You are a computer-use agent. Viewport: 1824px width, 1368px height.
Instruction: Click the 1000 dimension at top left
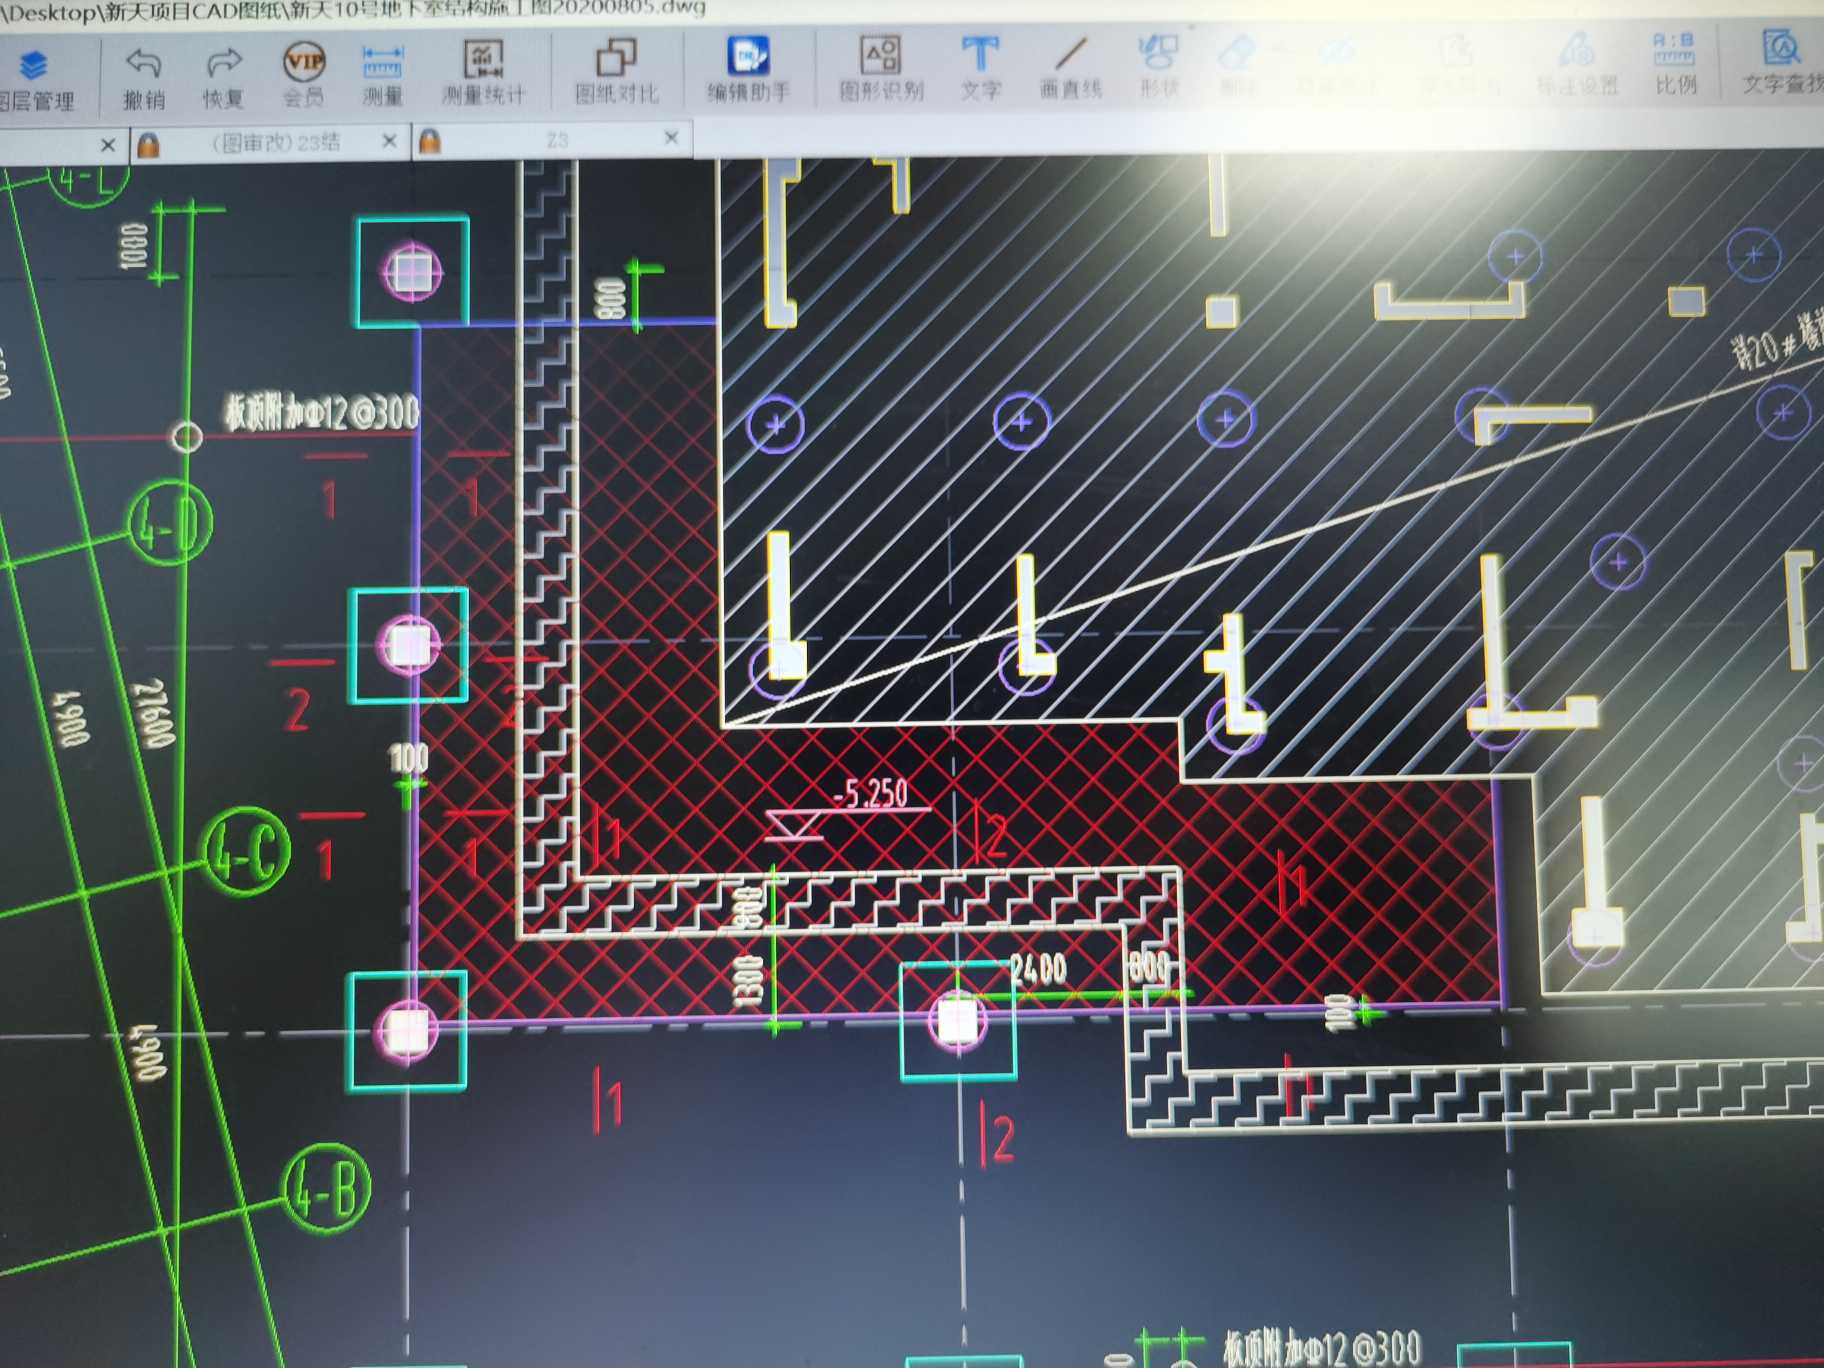(x=134, y=247)
